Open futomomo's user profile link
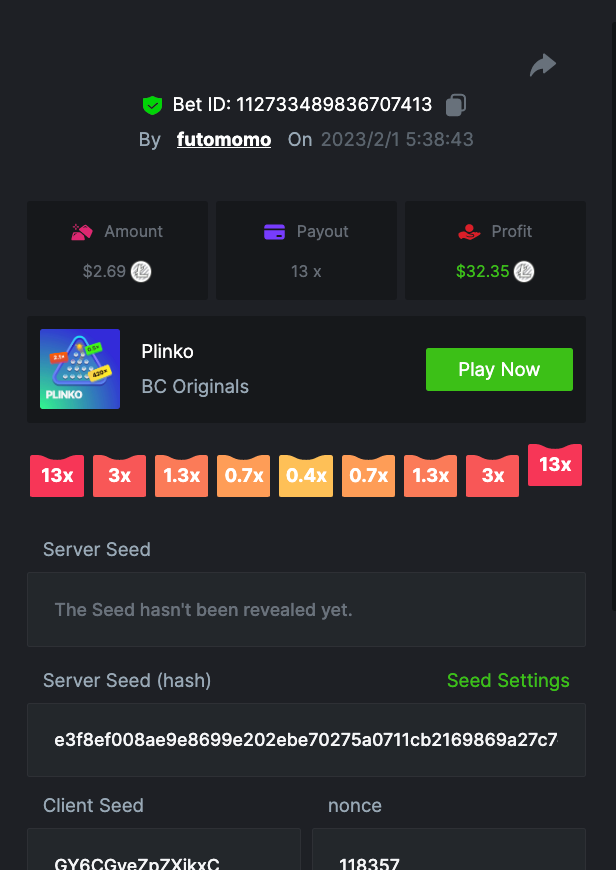Screen dimensions: 616x870 224,140
